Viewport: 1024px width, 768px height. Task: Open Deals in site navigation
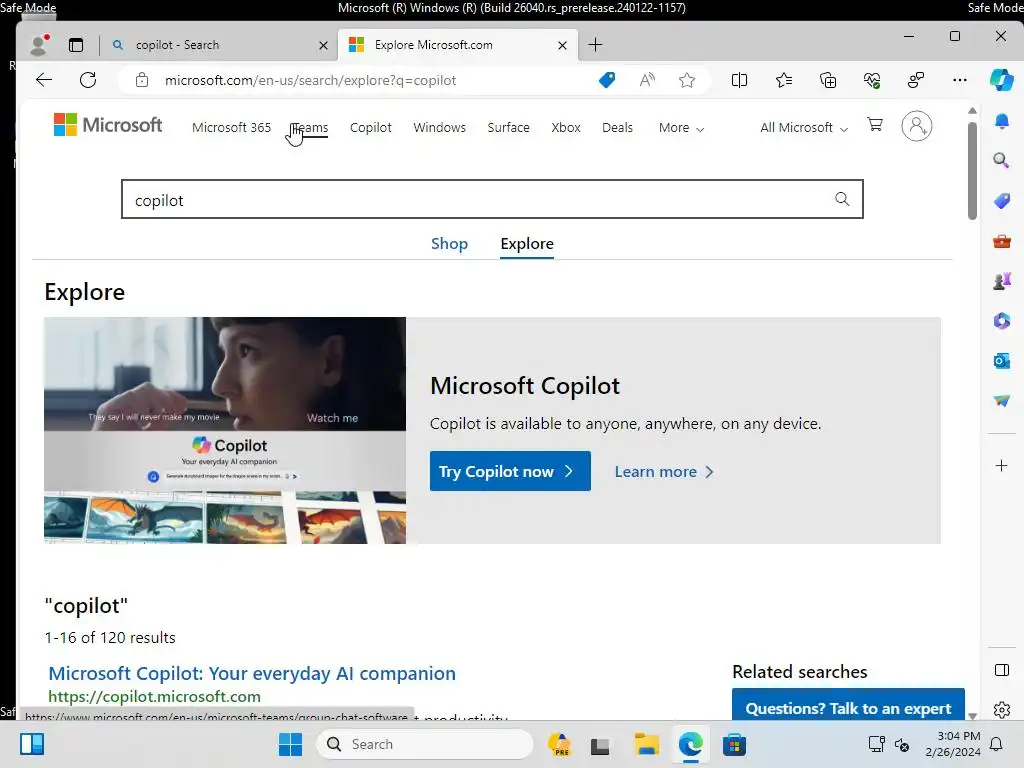coord(617,127)
